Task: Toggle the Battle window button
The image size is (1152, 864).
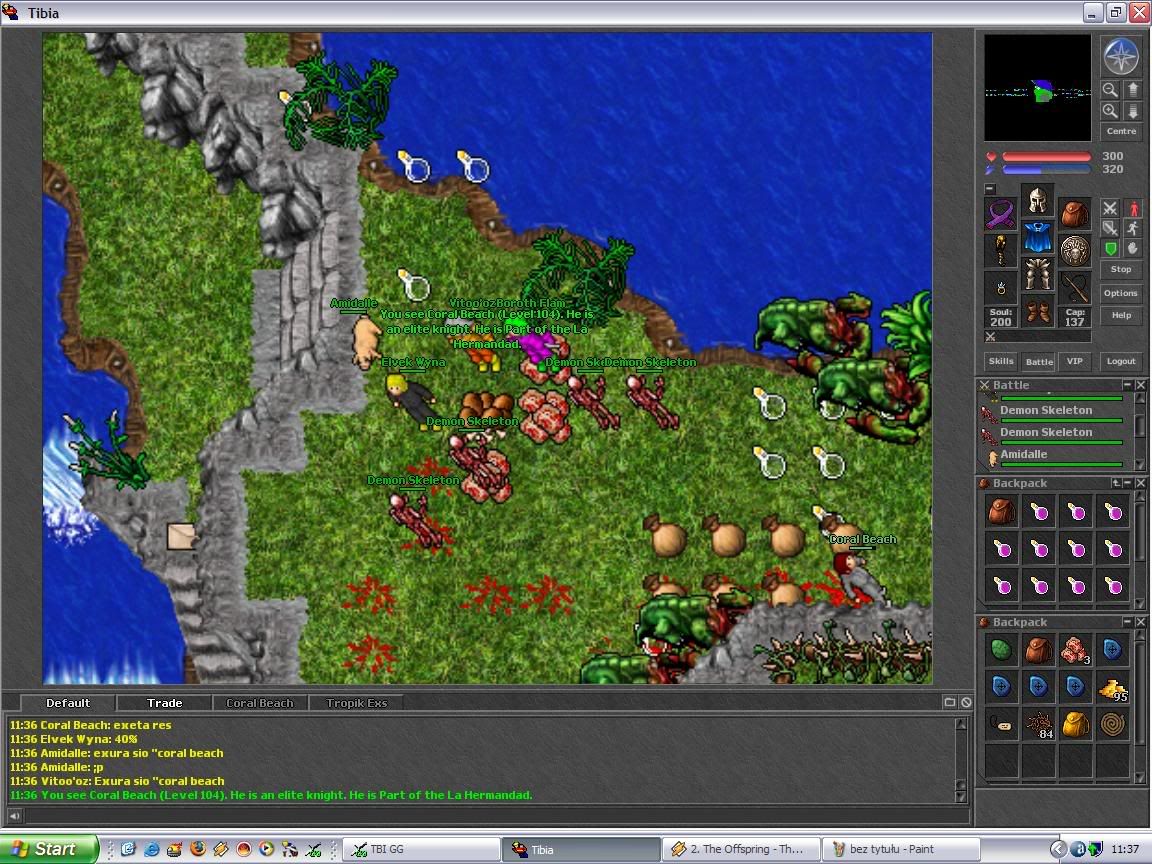Action: (1039, 361)
